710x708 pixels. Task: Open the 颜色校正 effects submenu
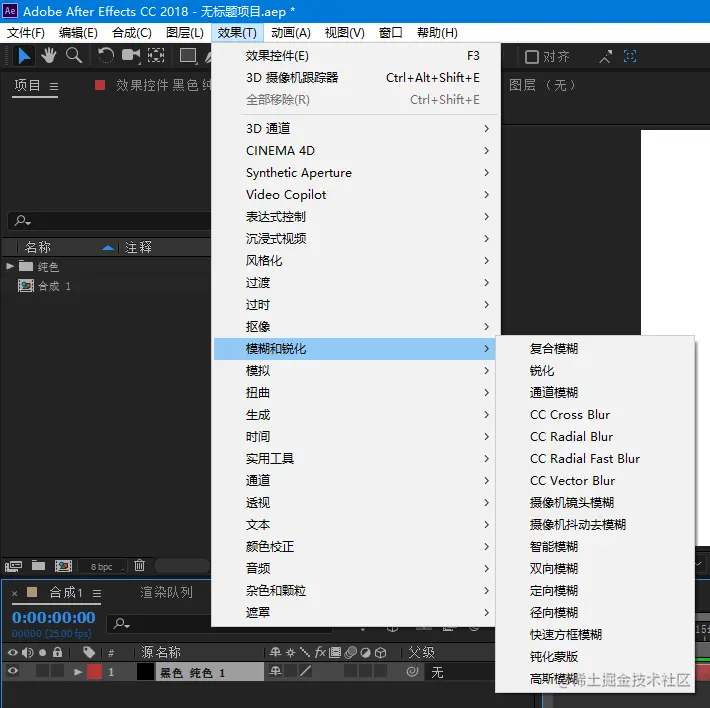354,547
